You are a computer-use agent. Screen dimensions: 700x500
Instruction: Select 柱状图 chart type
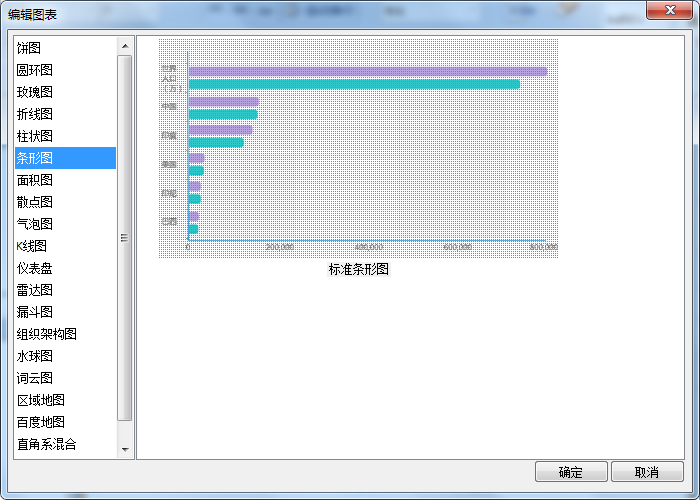[x=34, y=136]
